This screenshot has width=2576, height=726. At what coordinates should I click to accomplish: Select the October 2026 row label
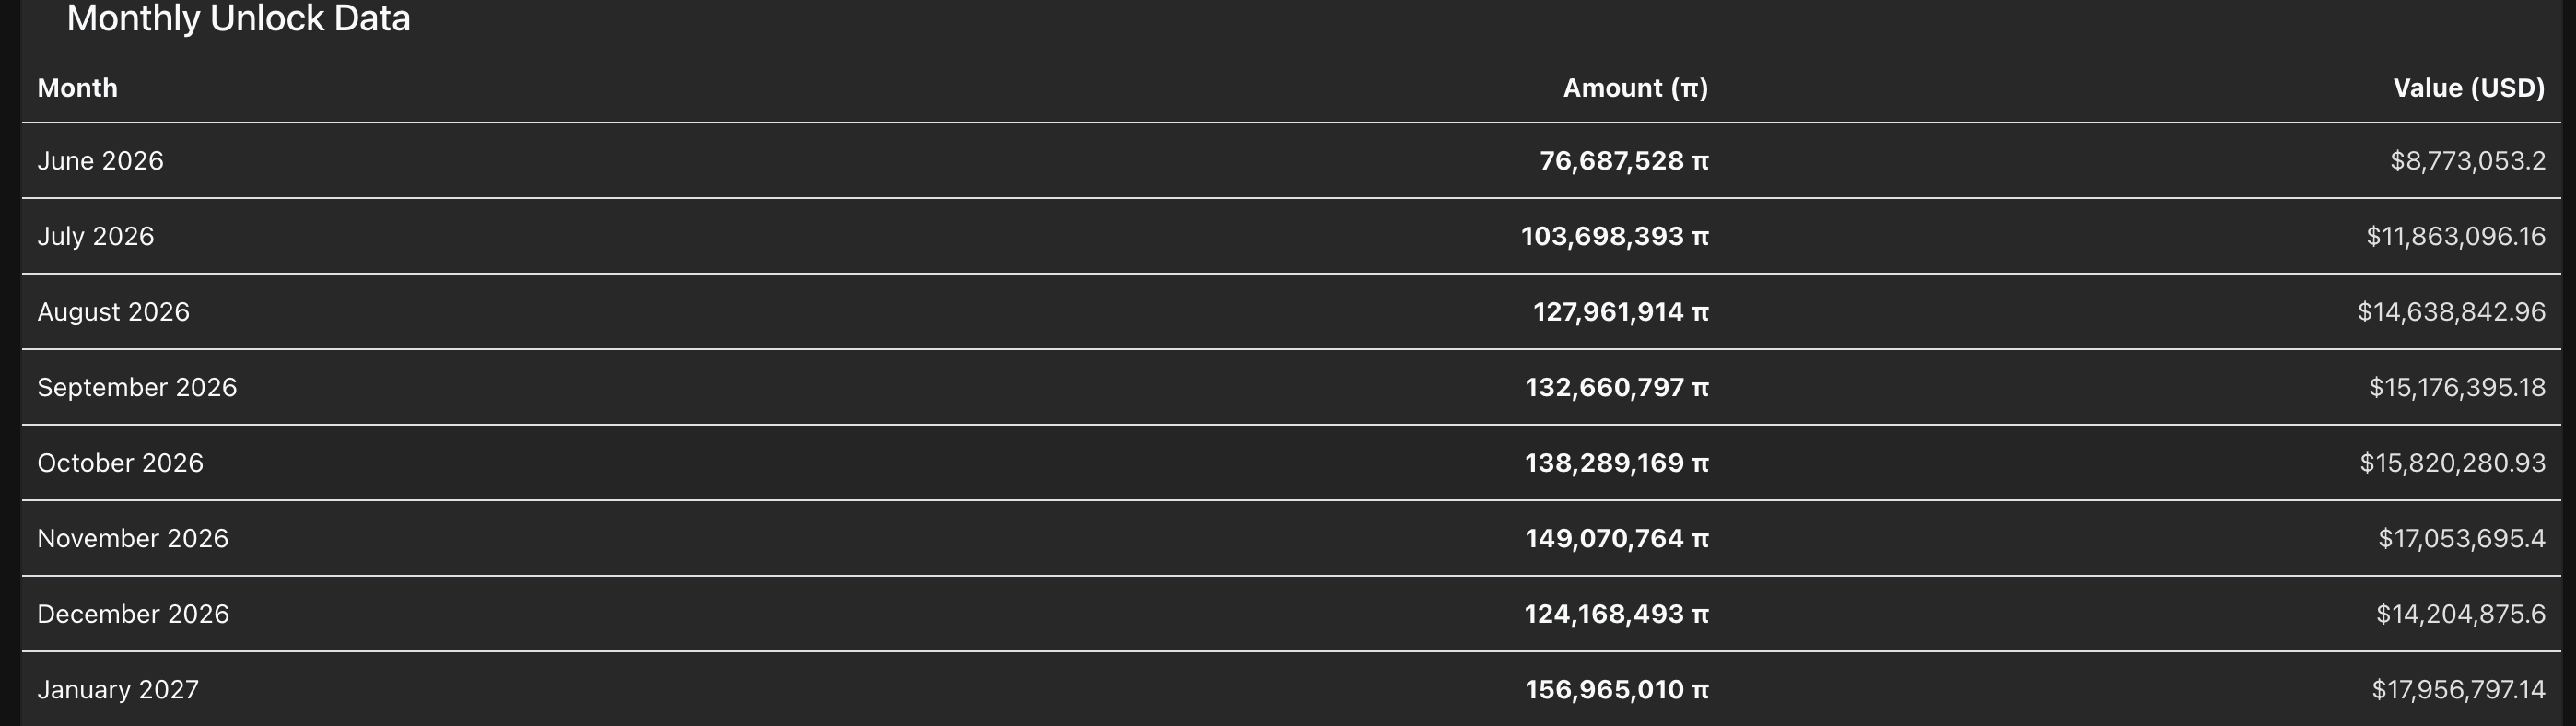(120, 463)
